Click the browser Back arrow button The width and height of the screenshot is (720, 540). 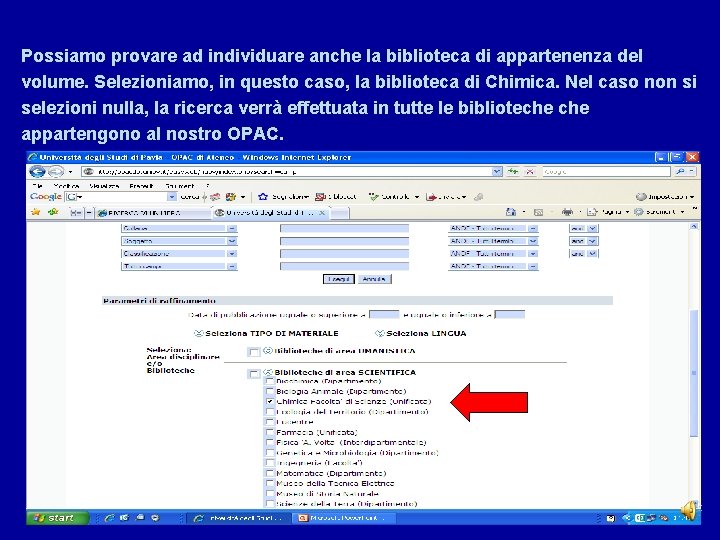point(37,171)
